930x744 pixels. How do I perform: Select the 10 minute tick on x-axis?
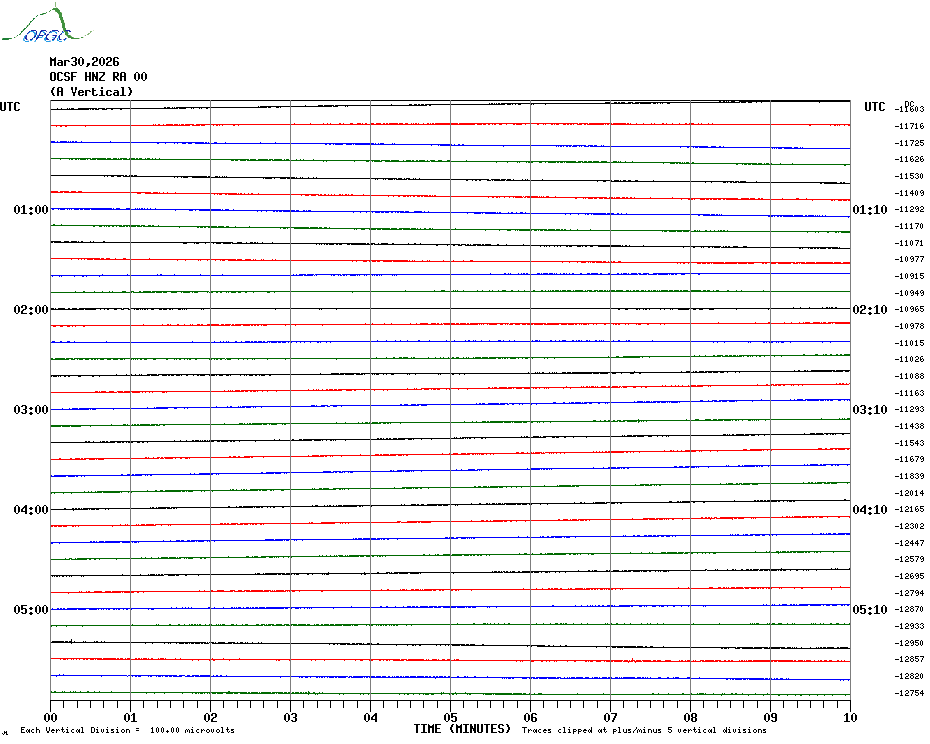click(x=849, y=718)
